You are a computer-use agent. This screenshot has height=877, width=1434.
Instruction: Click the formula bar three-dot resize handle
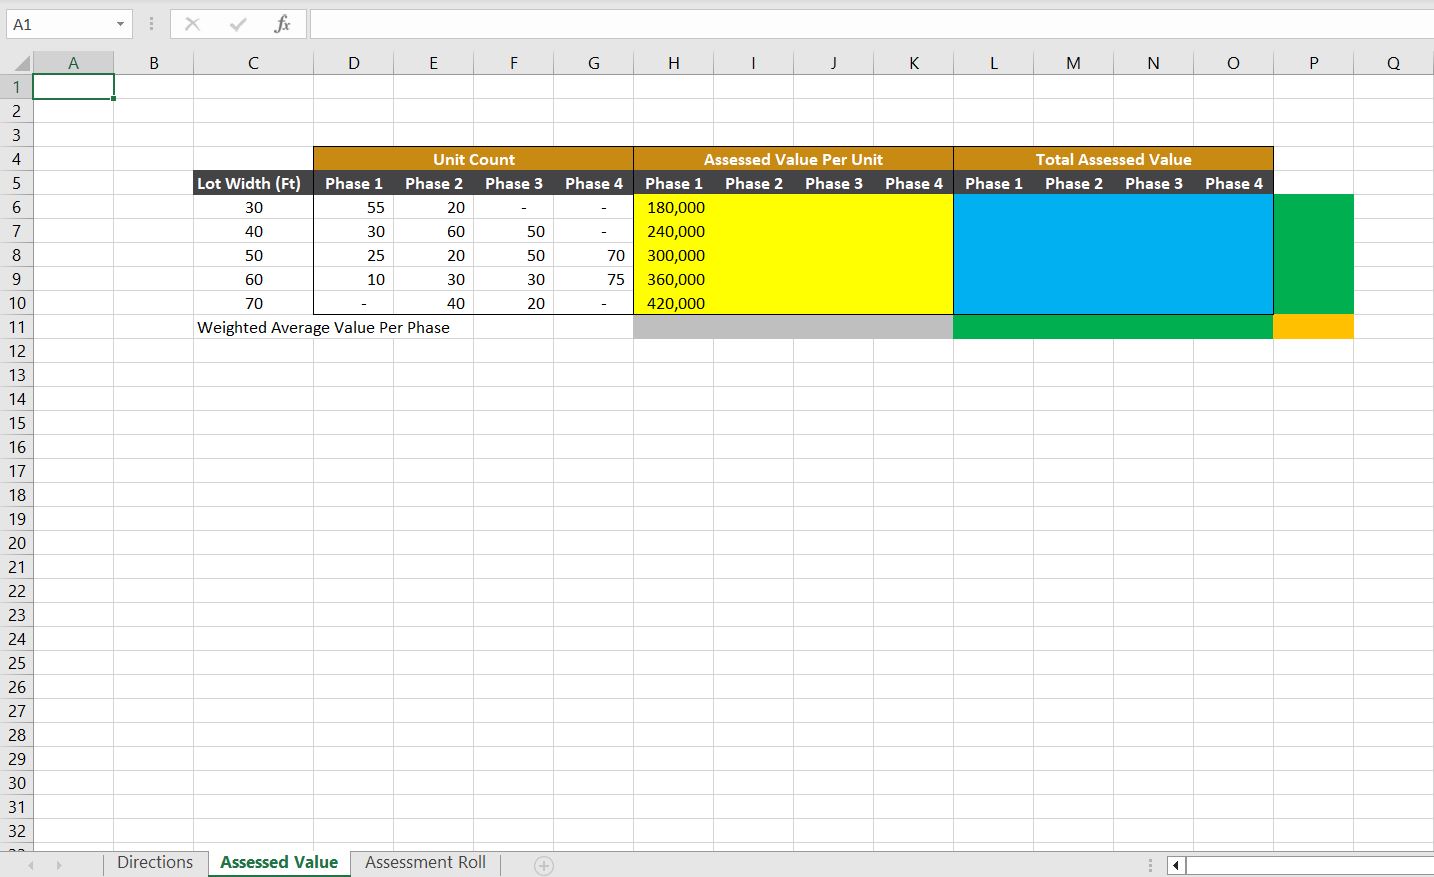point(152,24)
